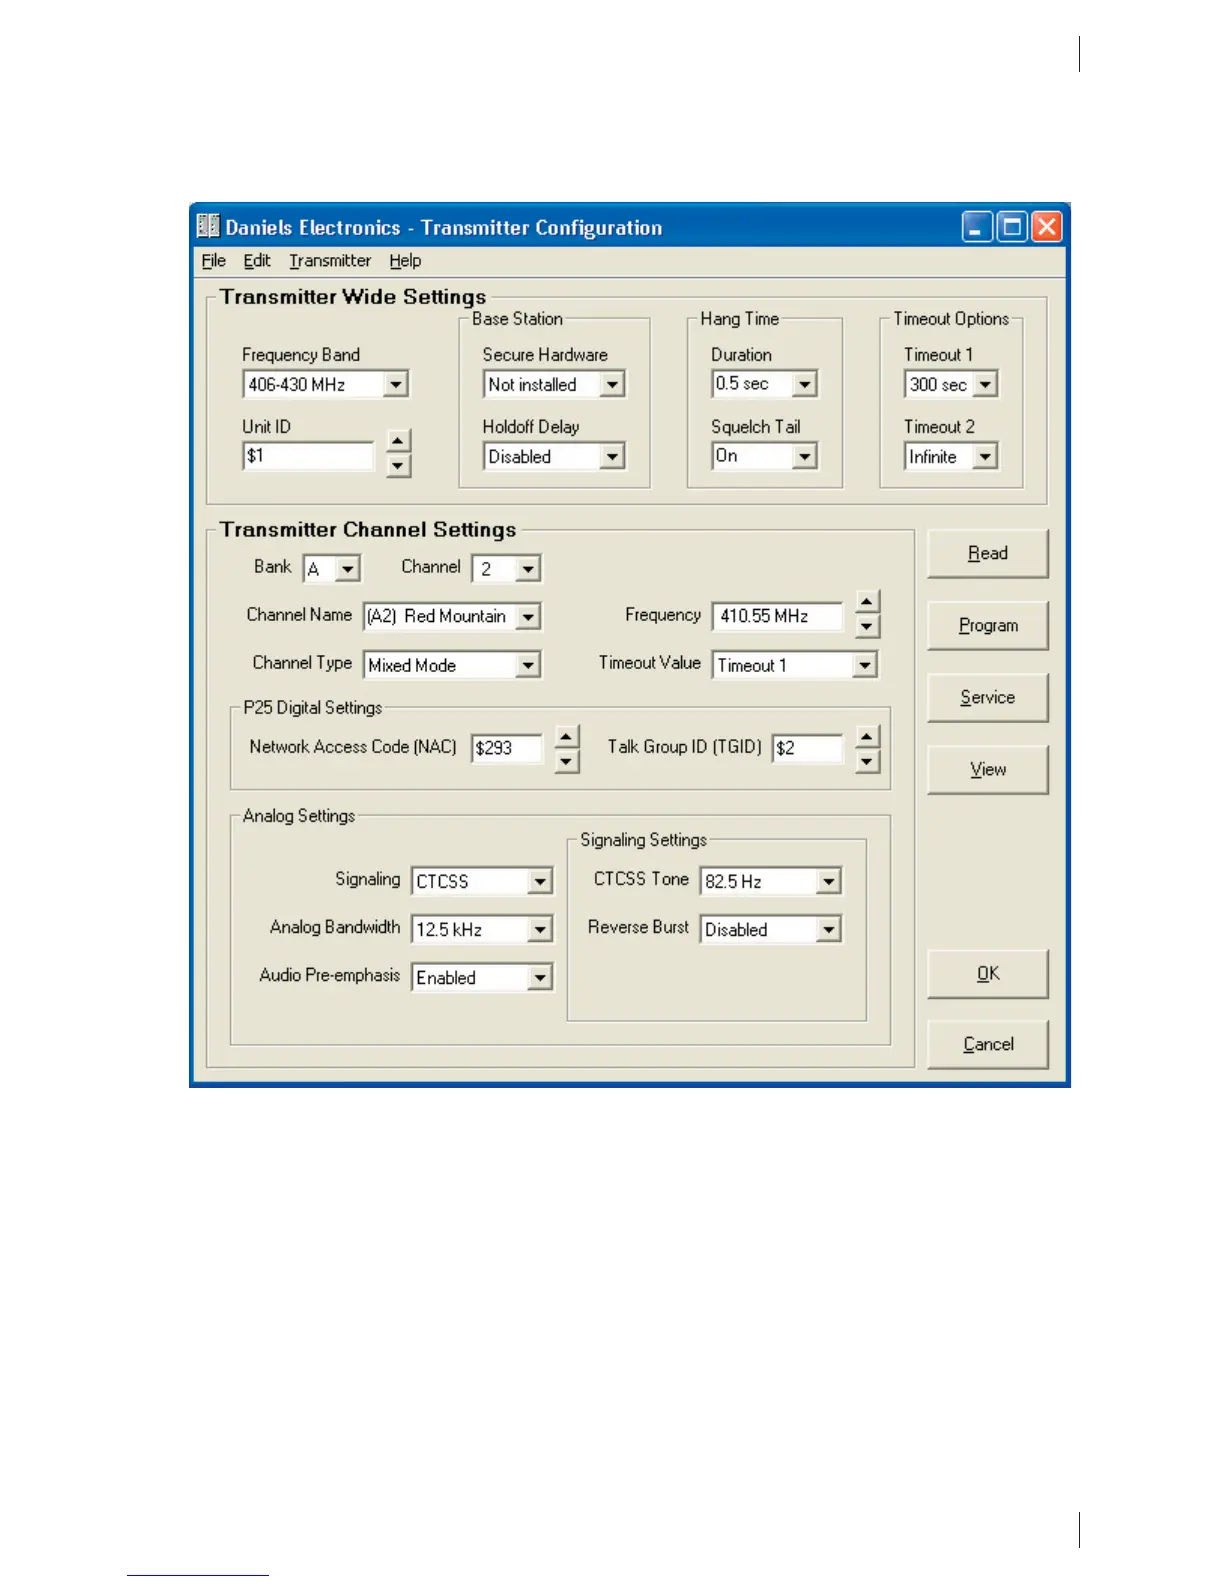Viewport: 1224px width, 1584px height.
Task: Click the Frequency field showing 410.55 MHz
Action: pyautogui.click(x=777, y=616)
